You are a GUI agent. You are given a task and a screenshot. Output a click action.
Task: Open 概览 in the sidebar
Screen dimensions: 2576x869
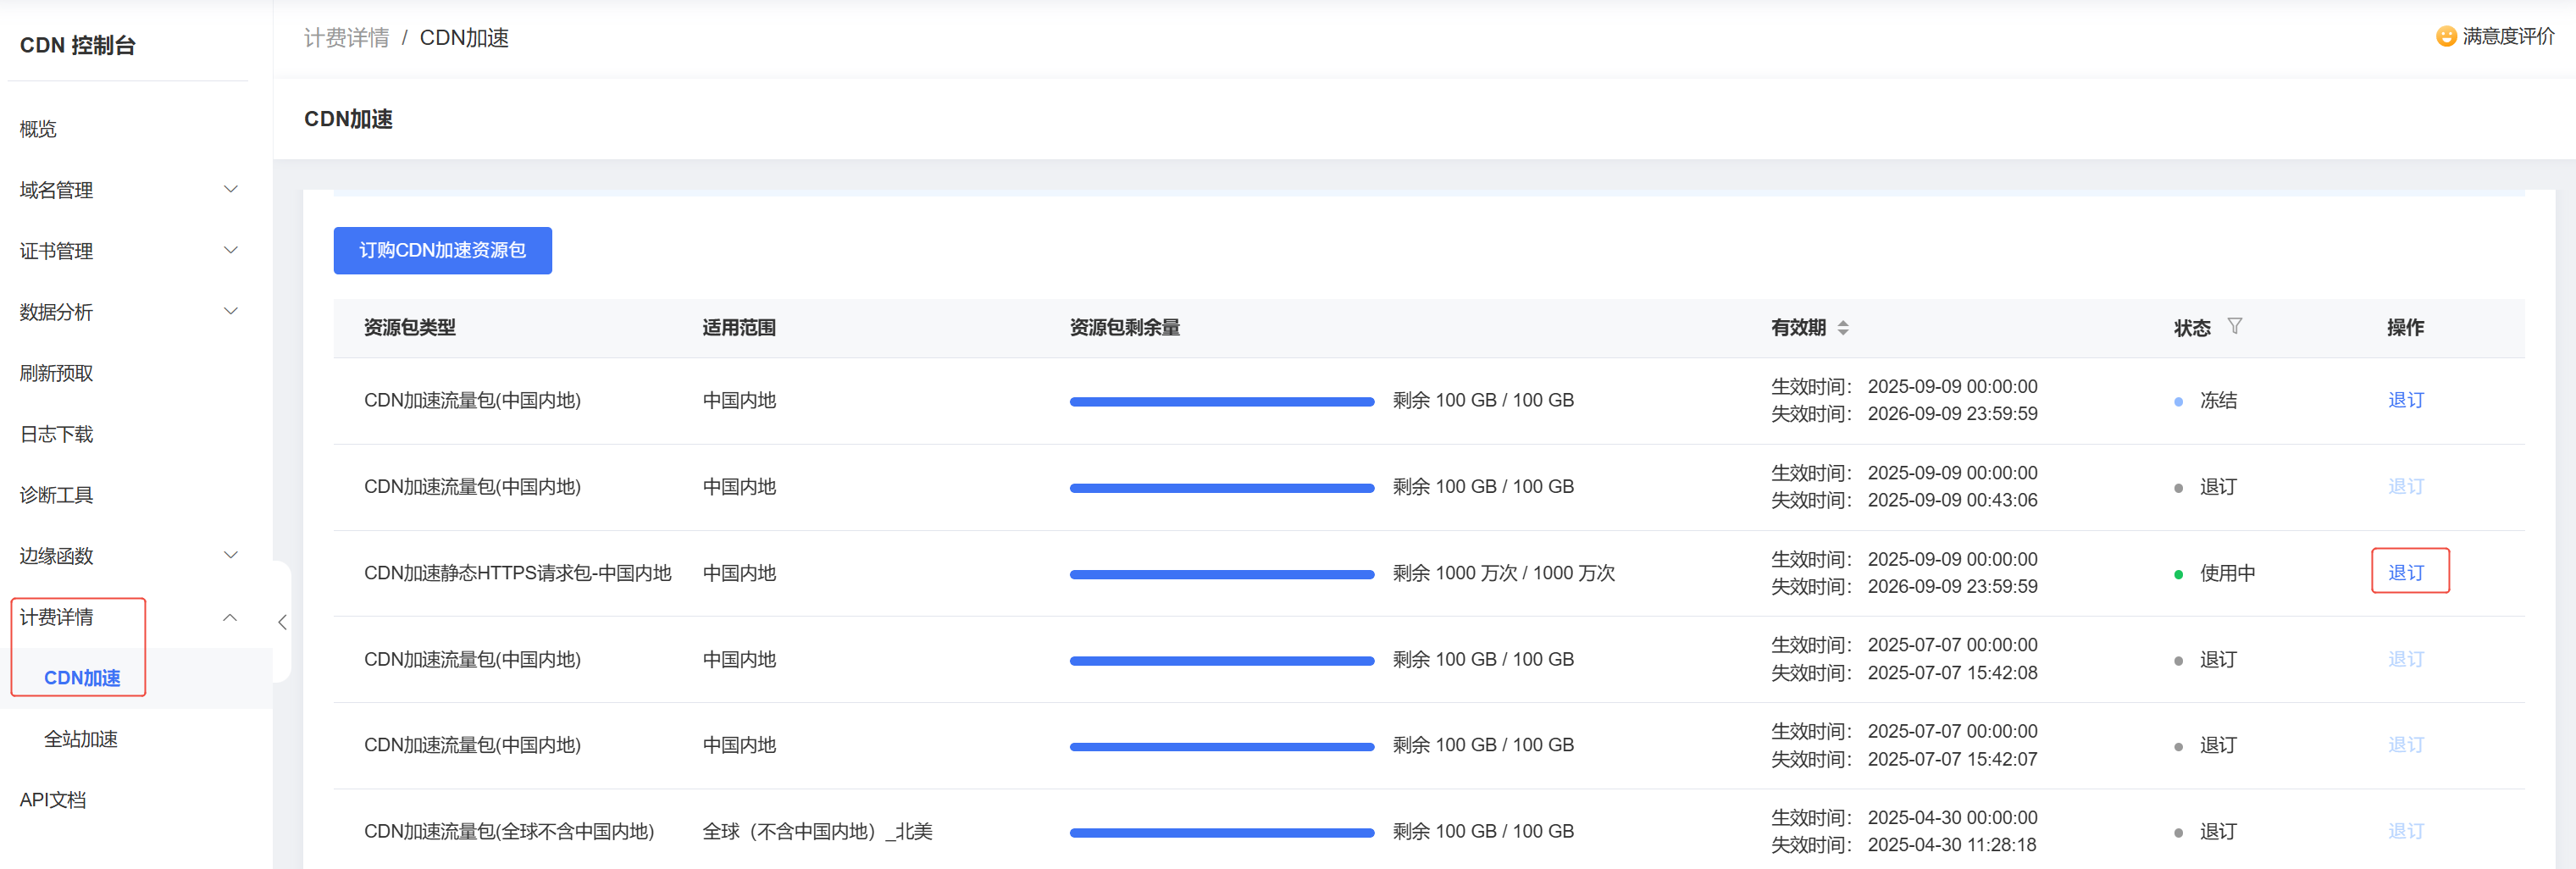point(38,129)
